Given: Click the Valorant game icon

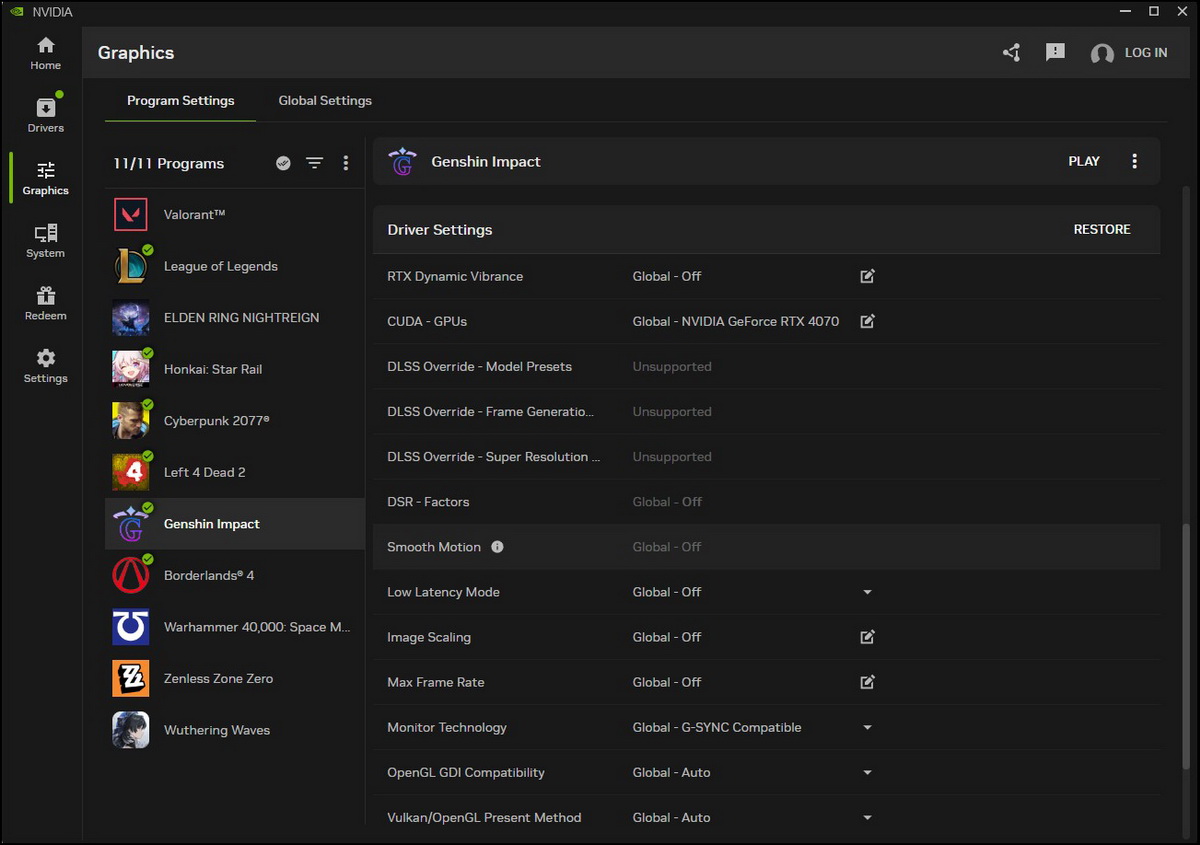Looking at the screenshot, I should pyautogui.click(x=131, y=215).
